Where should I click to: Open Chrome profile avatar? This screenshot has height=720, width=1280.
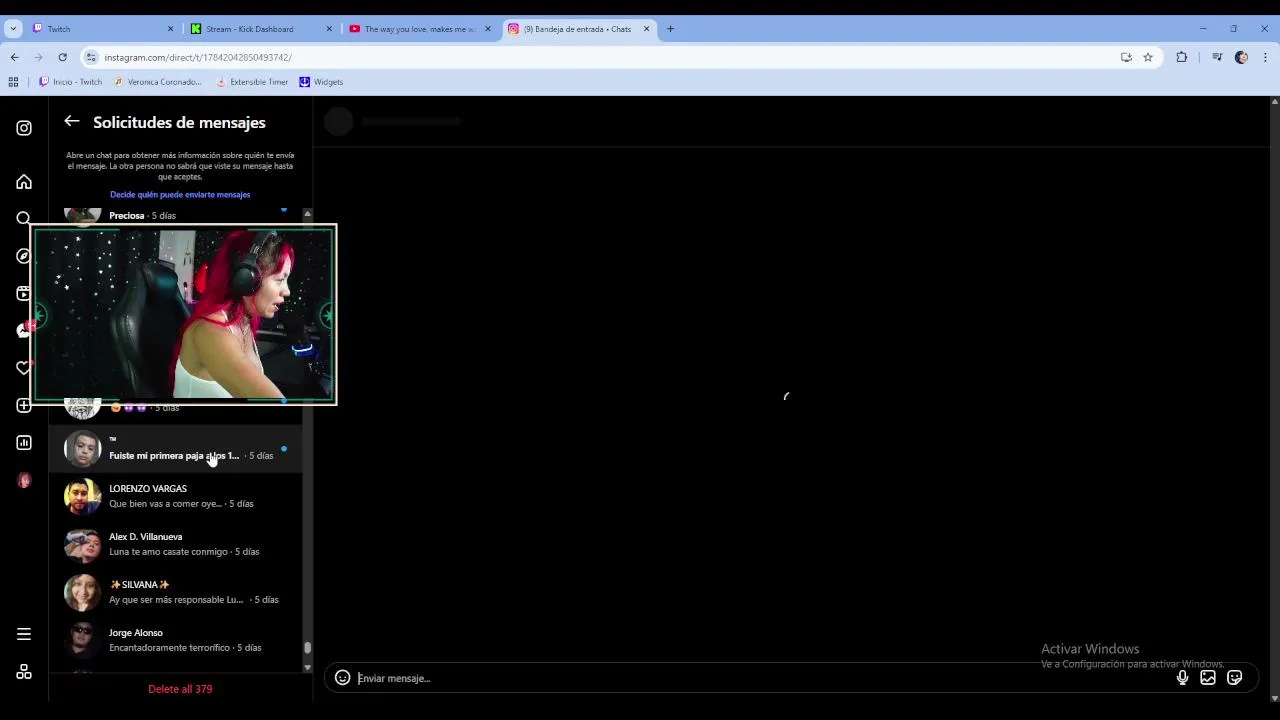coord(1241,57)
